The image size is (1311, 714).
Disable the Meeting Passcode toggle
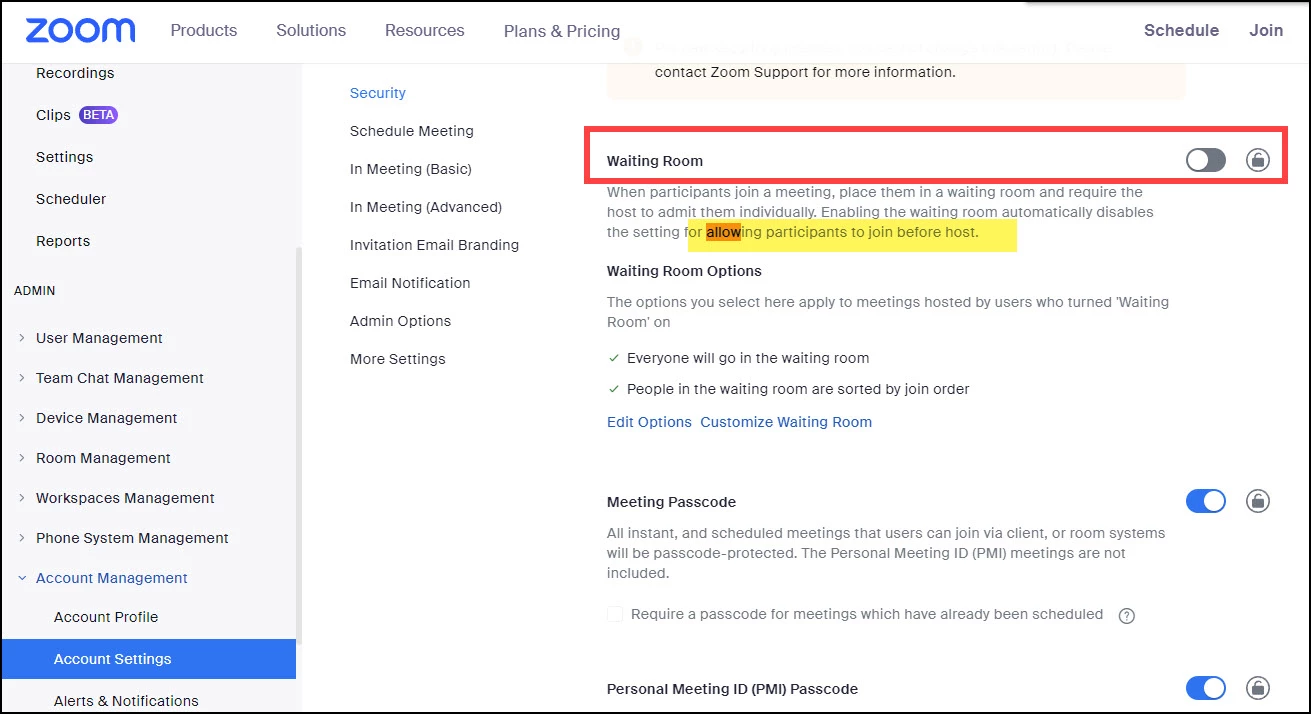[x=1206, y=501]
